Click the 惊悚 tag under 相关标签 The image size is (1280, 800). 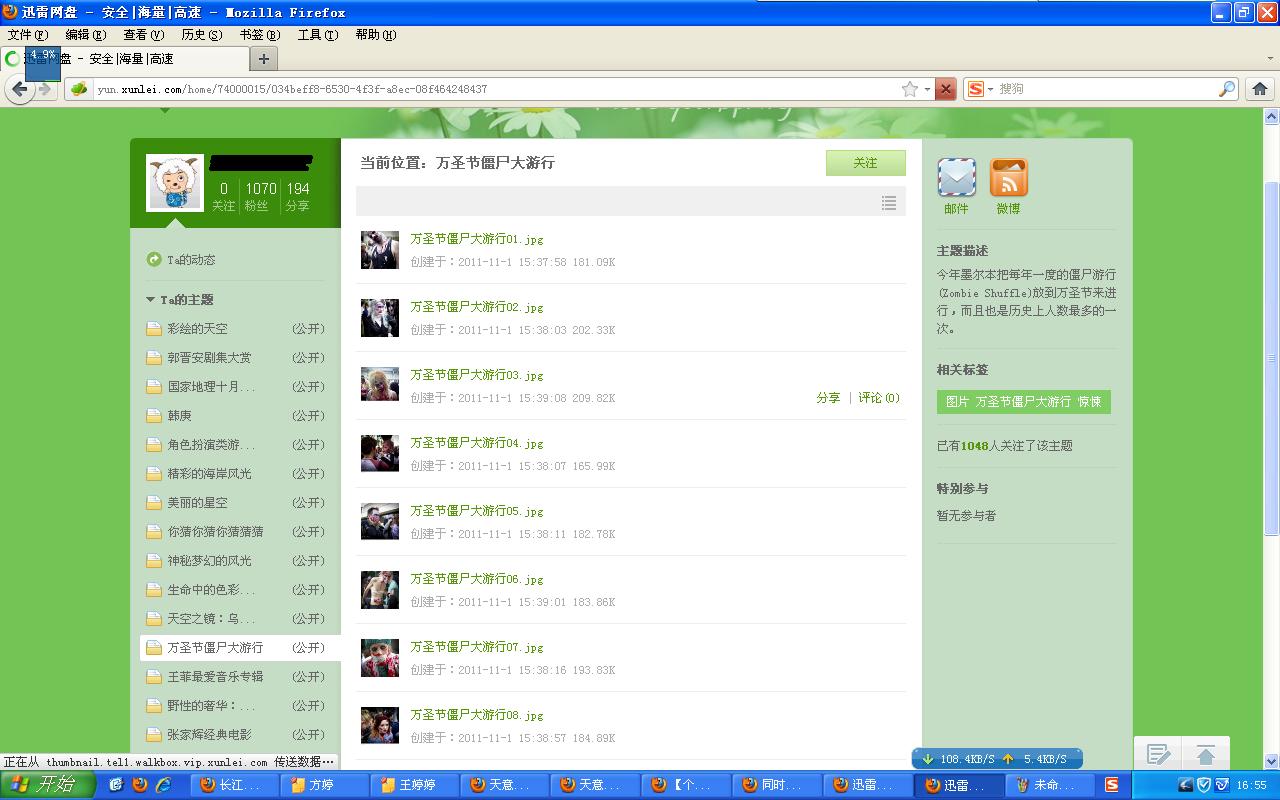pyautogui.click(x=1089, y=401)
